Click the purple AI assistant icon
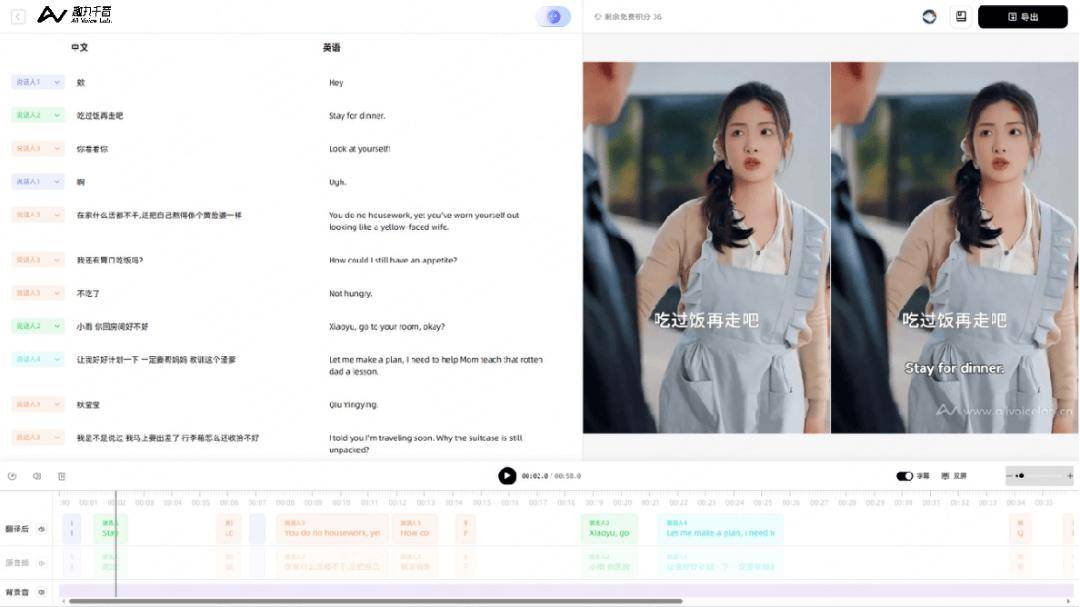Image resolution: width=1080 pixels, height=607 pixels. pos(553,16)
